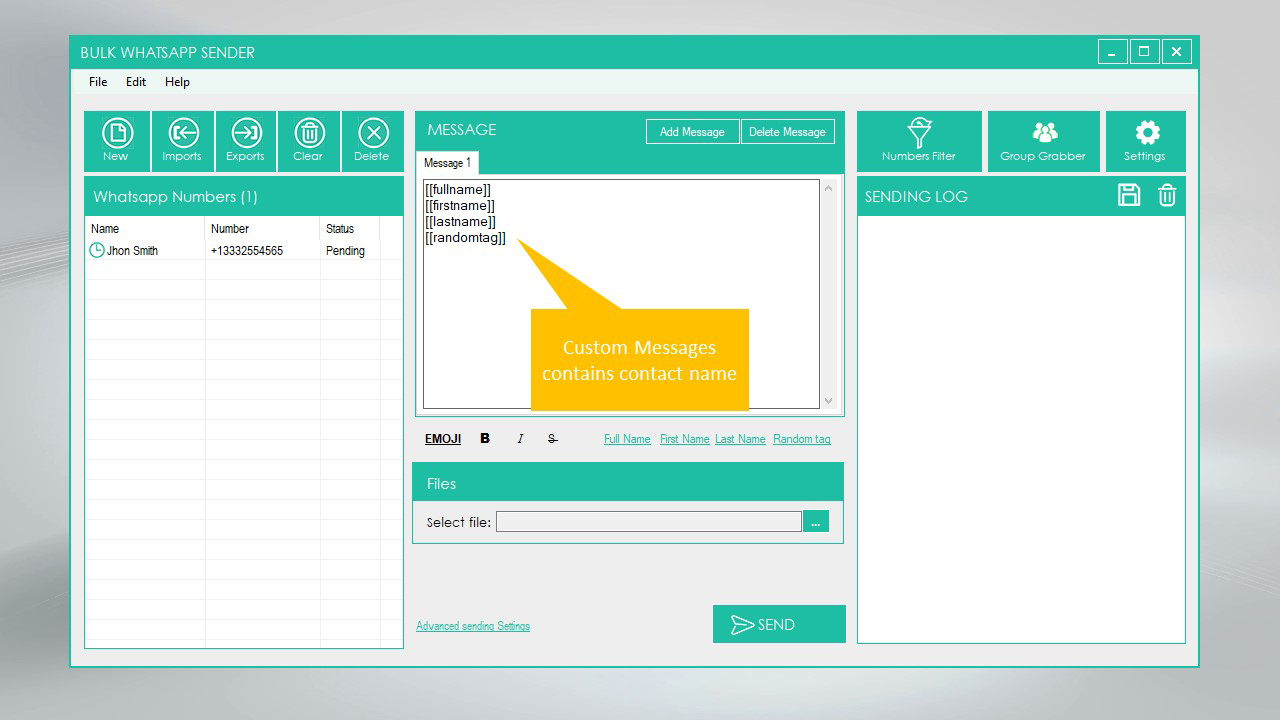Save the sending log with floppy icon
1280x720 pixels.
click(1129, 195)
